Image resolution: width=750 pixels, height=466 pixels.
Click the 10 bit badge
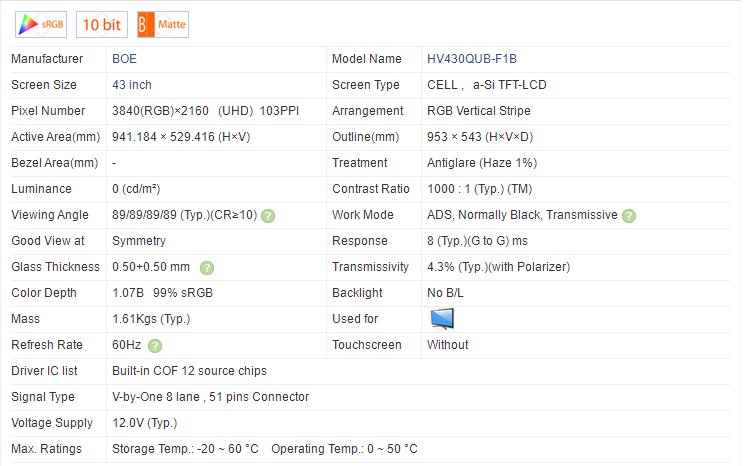click(x=103, y=23)
